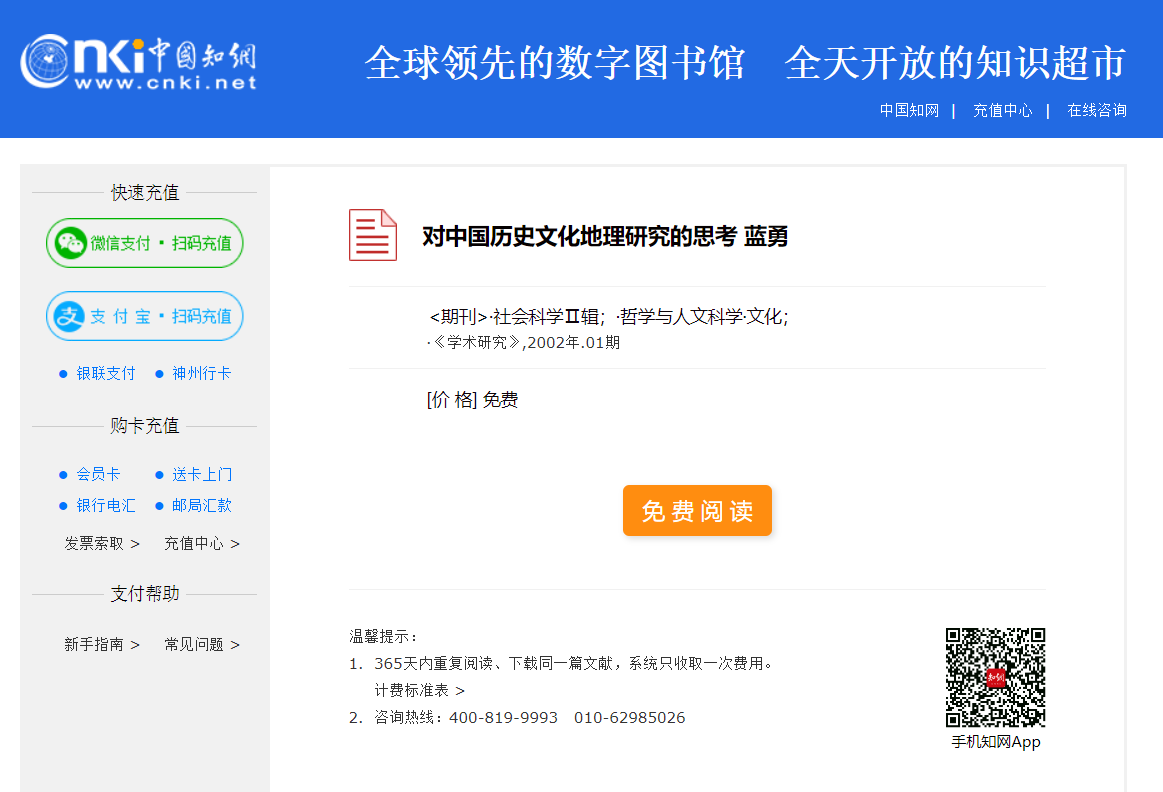The image size is (1163, 792).
Task: Select 神州行卡 payment option
Action: [x=201, y=373]
